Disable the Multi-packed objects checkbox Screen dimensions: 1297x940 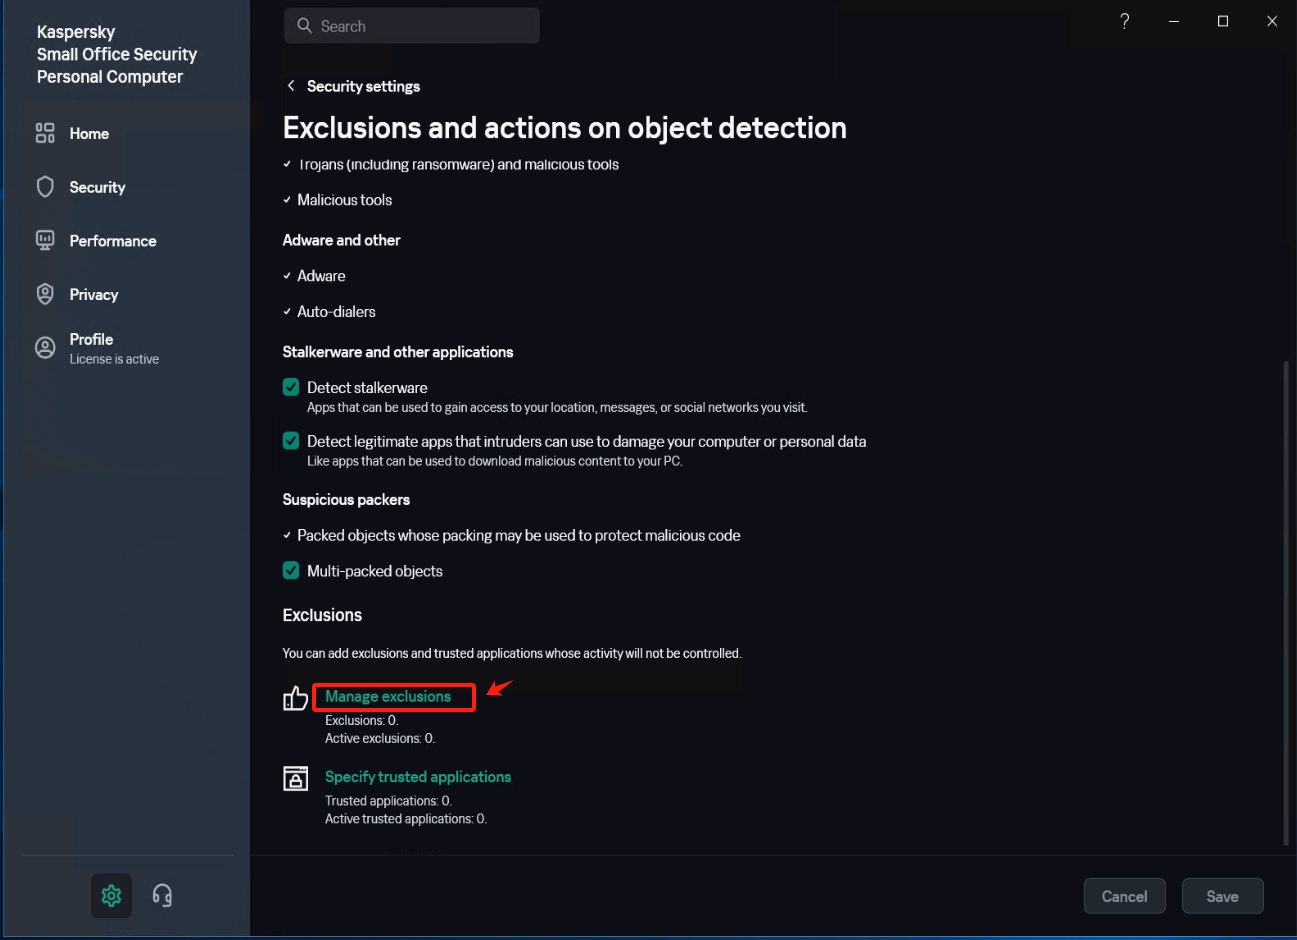tap(291, 570)
